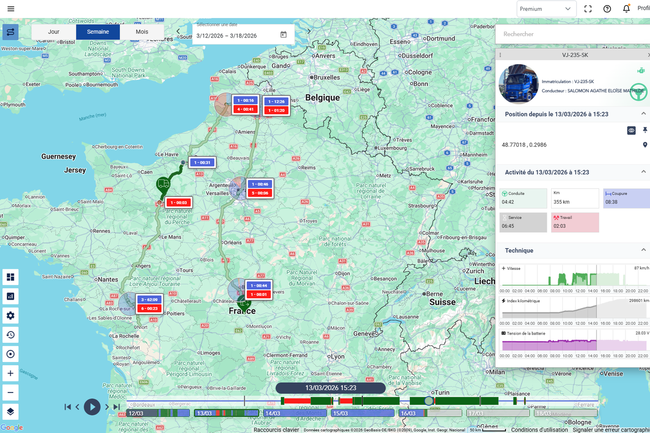Toggle the route list panel icon

10,32
